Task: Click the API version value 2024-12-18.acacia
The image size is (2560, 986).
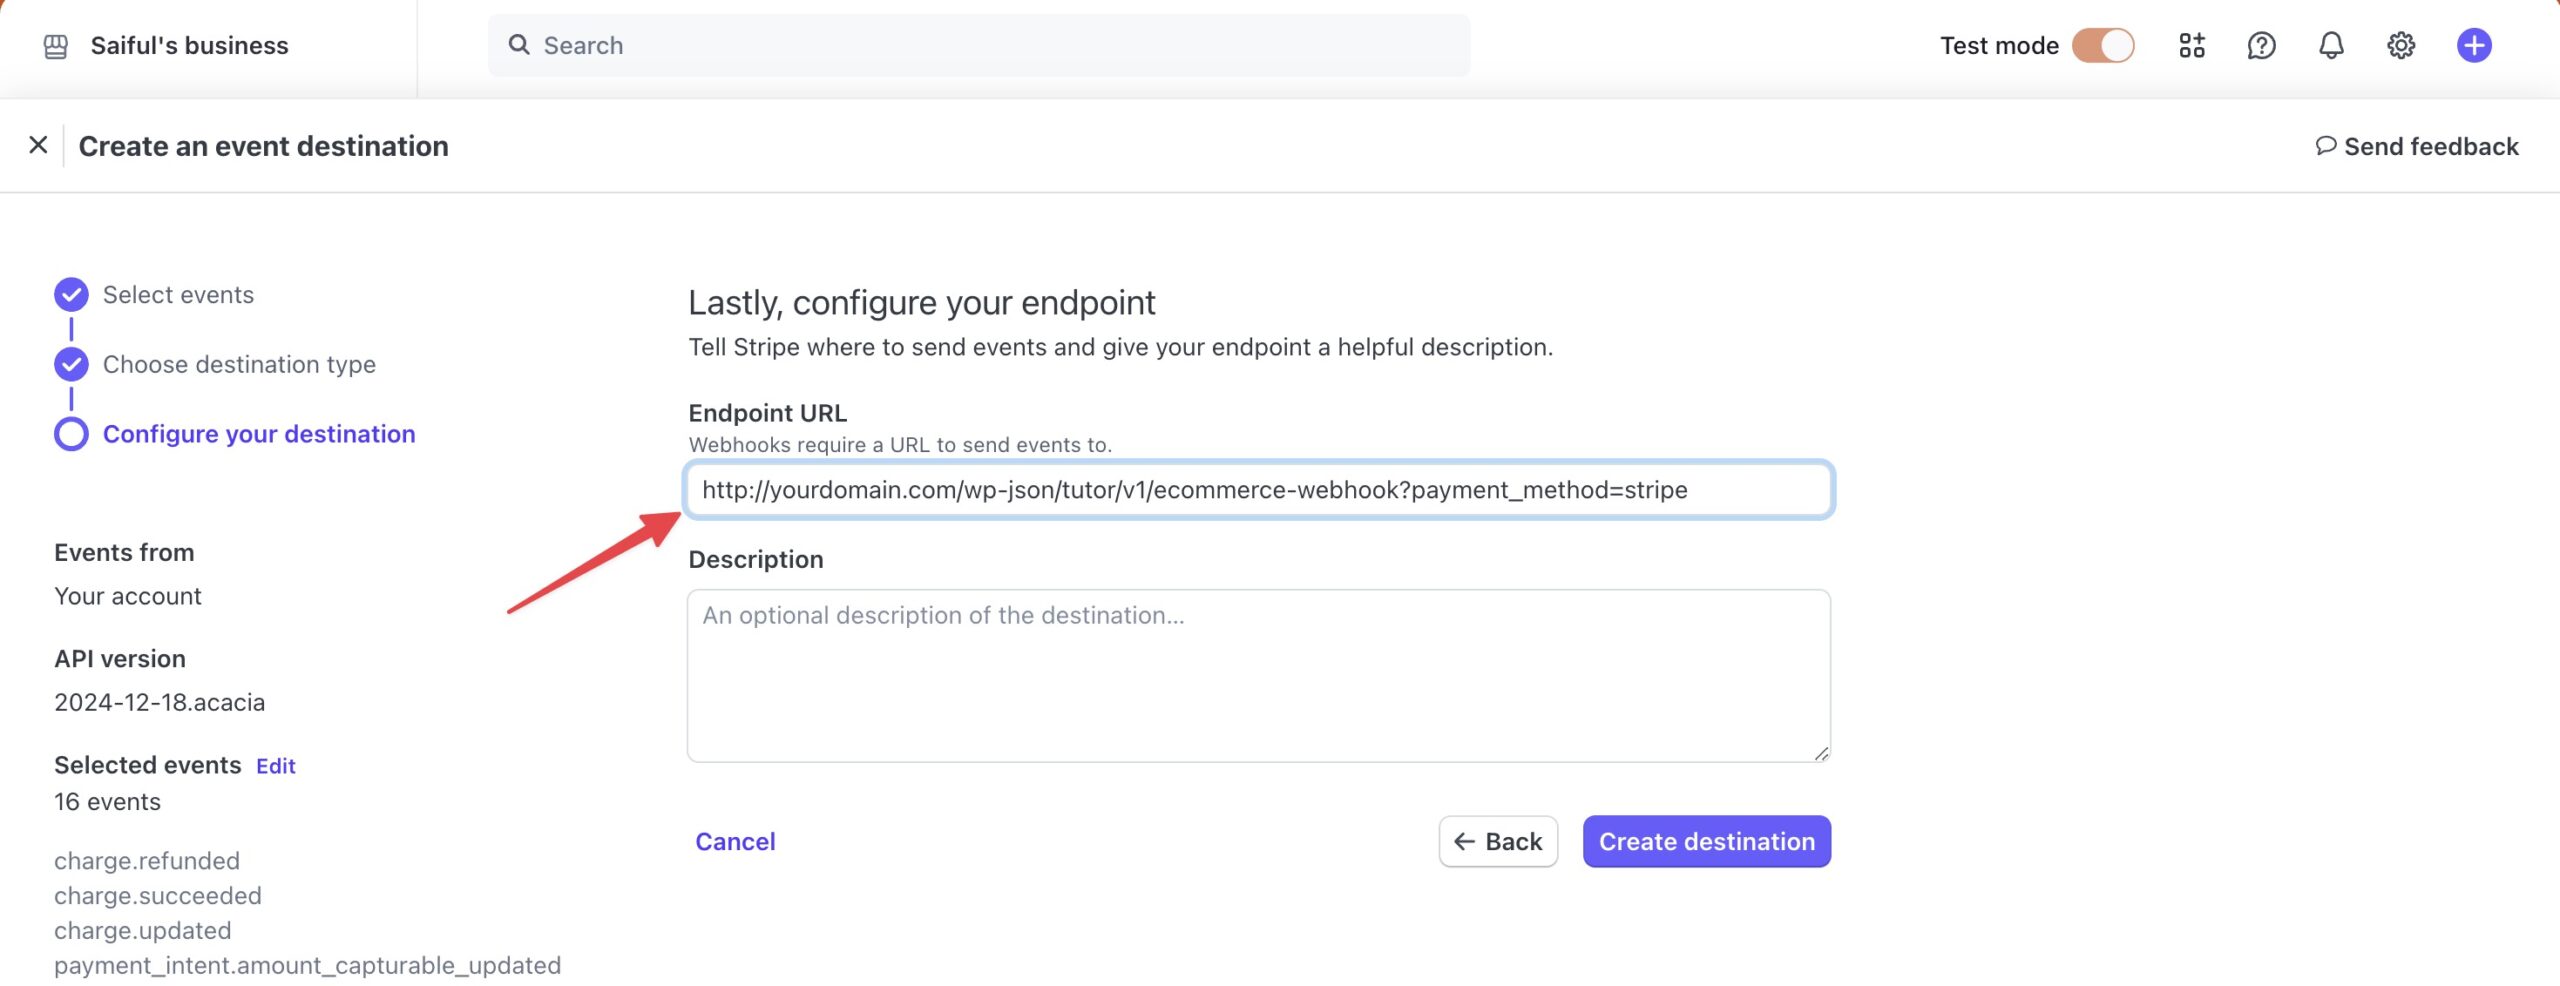Action: point(160,703)
